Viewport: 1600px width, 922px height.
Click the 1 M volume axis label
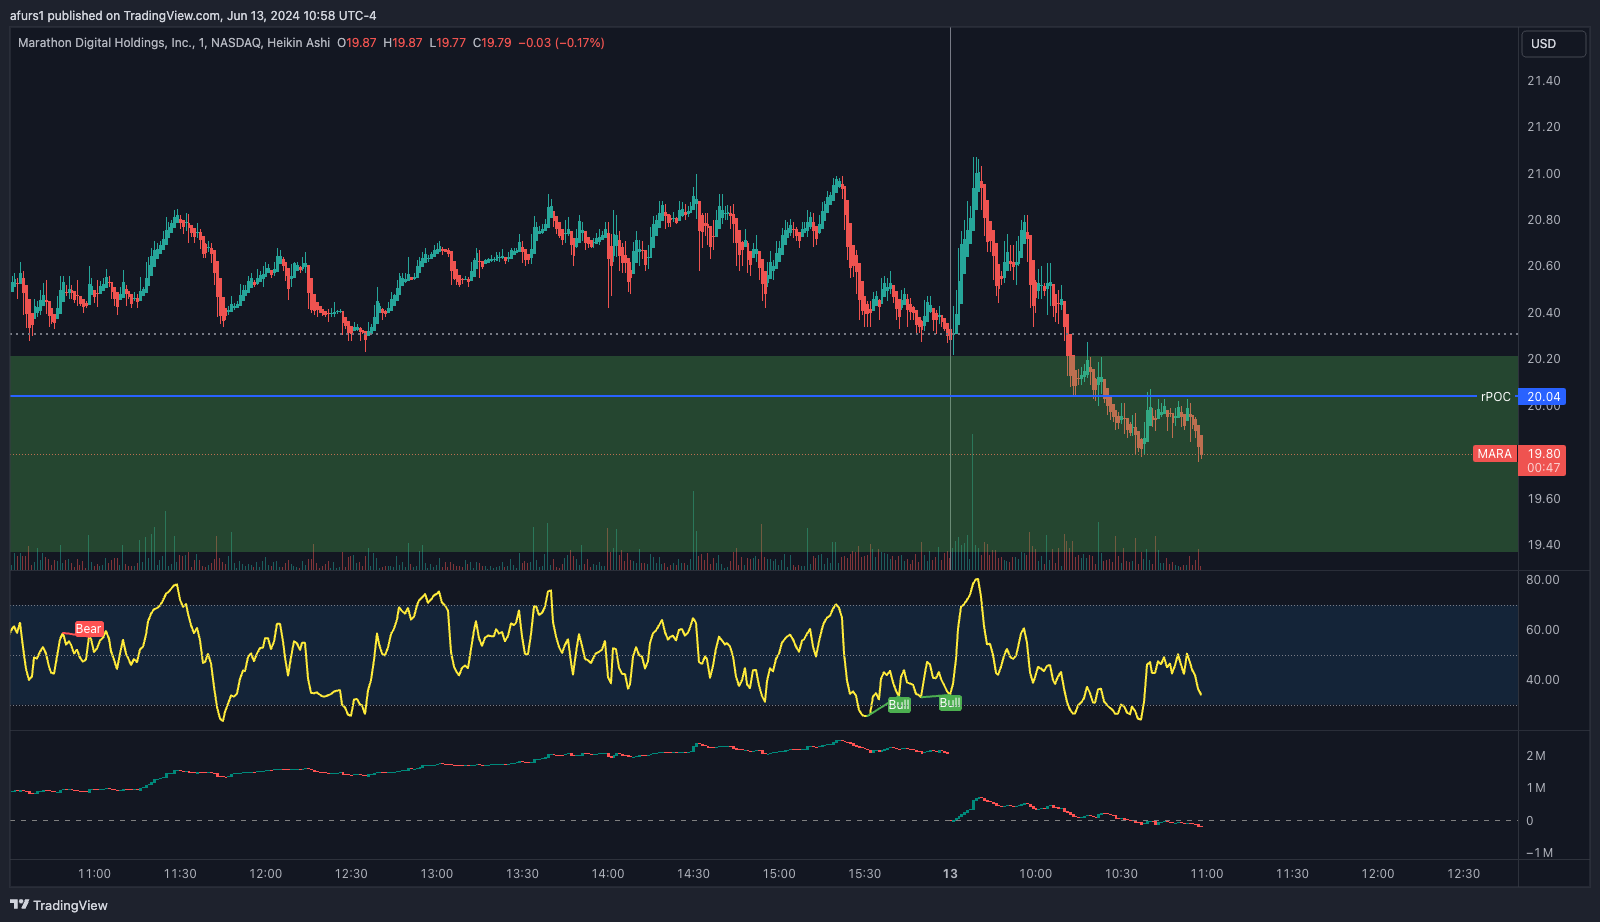(1536, 788)
